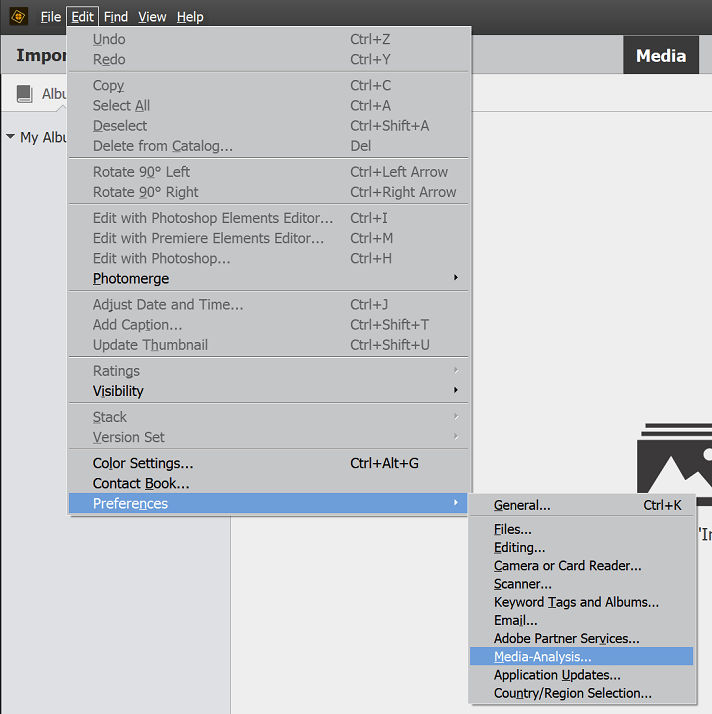Click the Update Thumbnail entry

pos(268,345)
